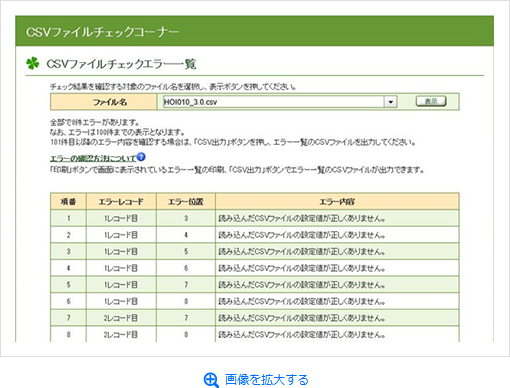Image resolution: width=510 pixels, height=388 pixels.
Task: Select the row number 7 cell
Action: coord(68,318)
